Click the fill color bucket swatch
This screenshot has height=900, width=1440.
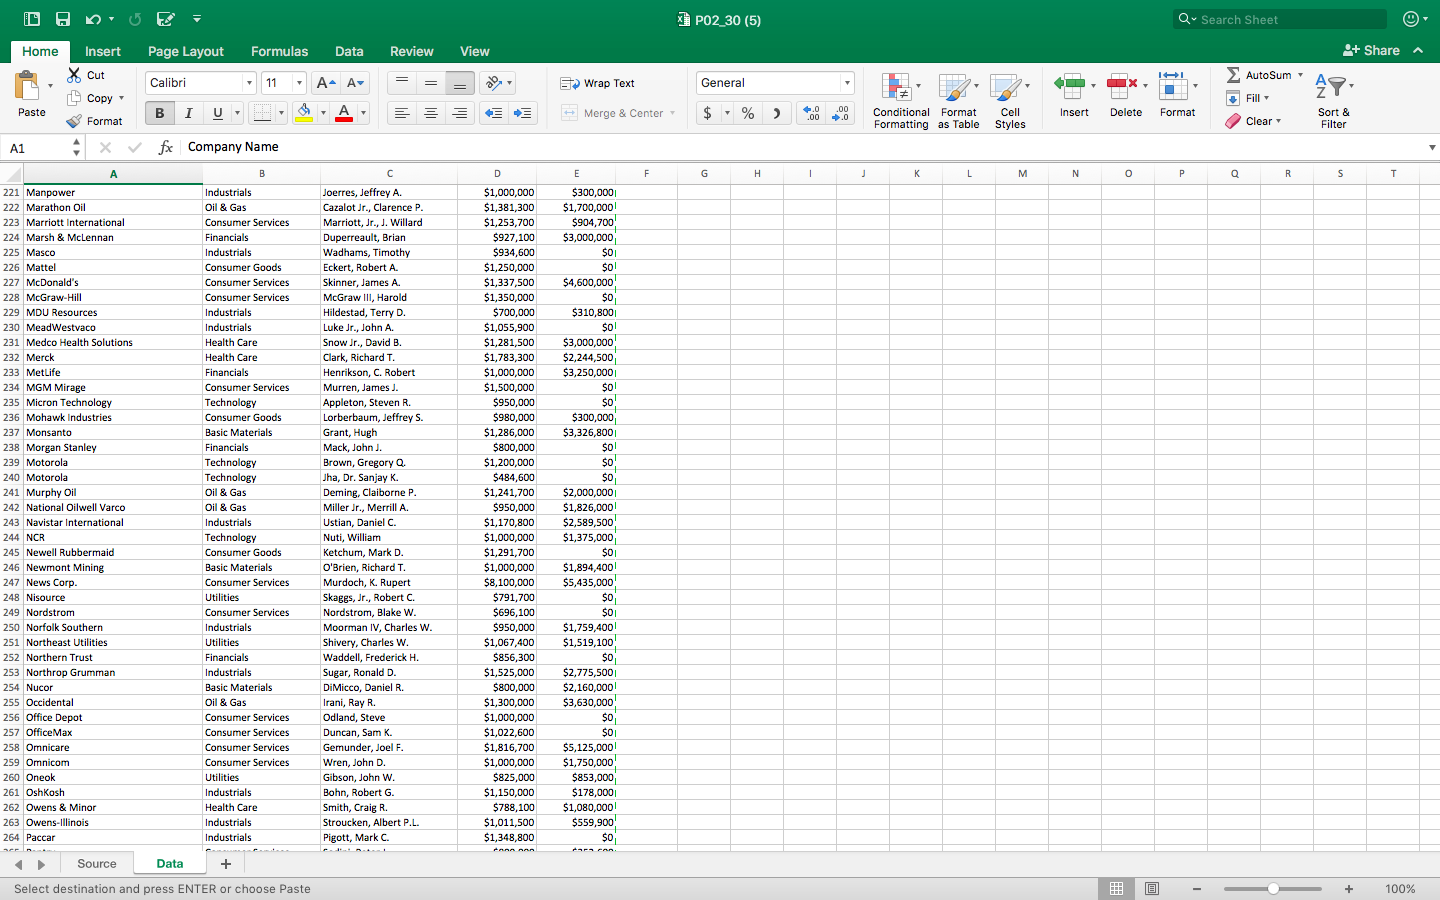coord(305,113)
